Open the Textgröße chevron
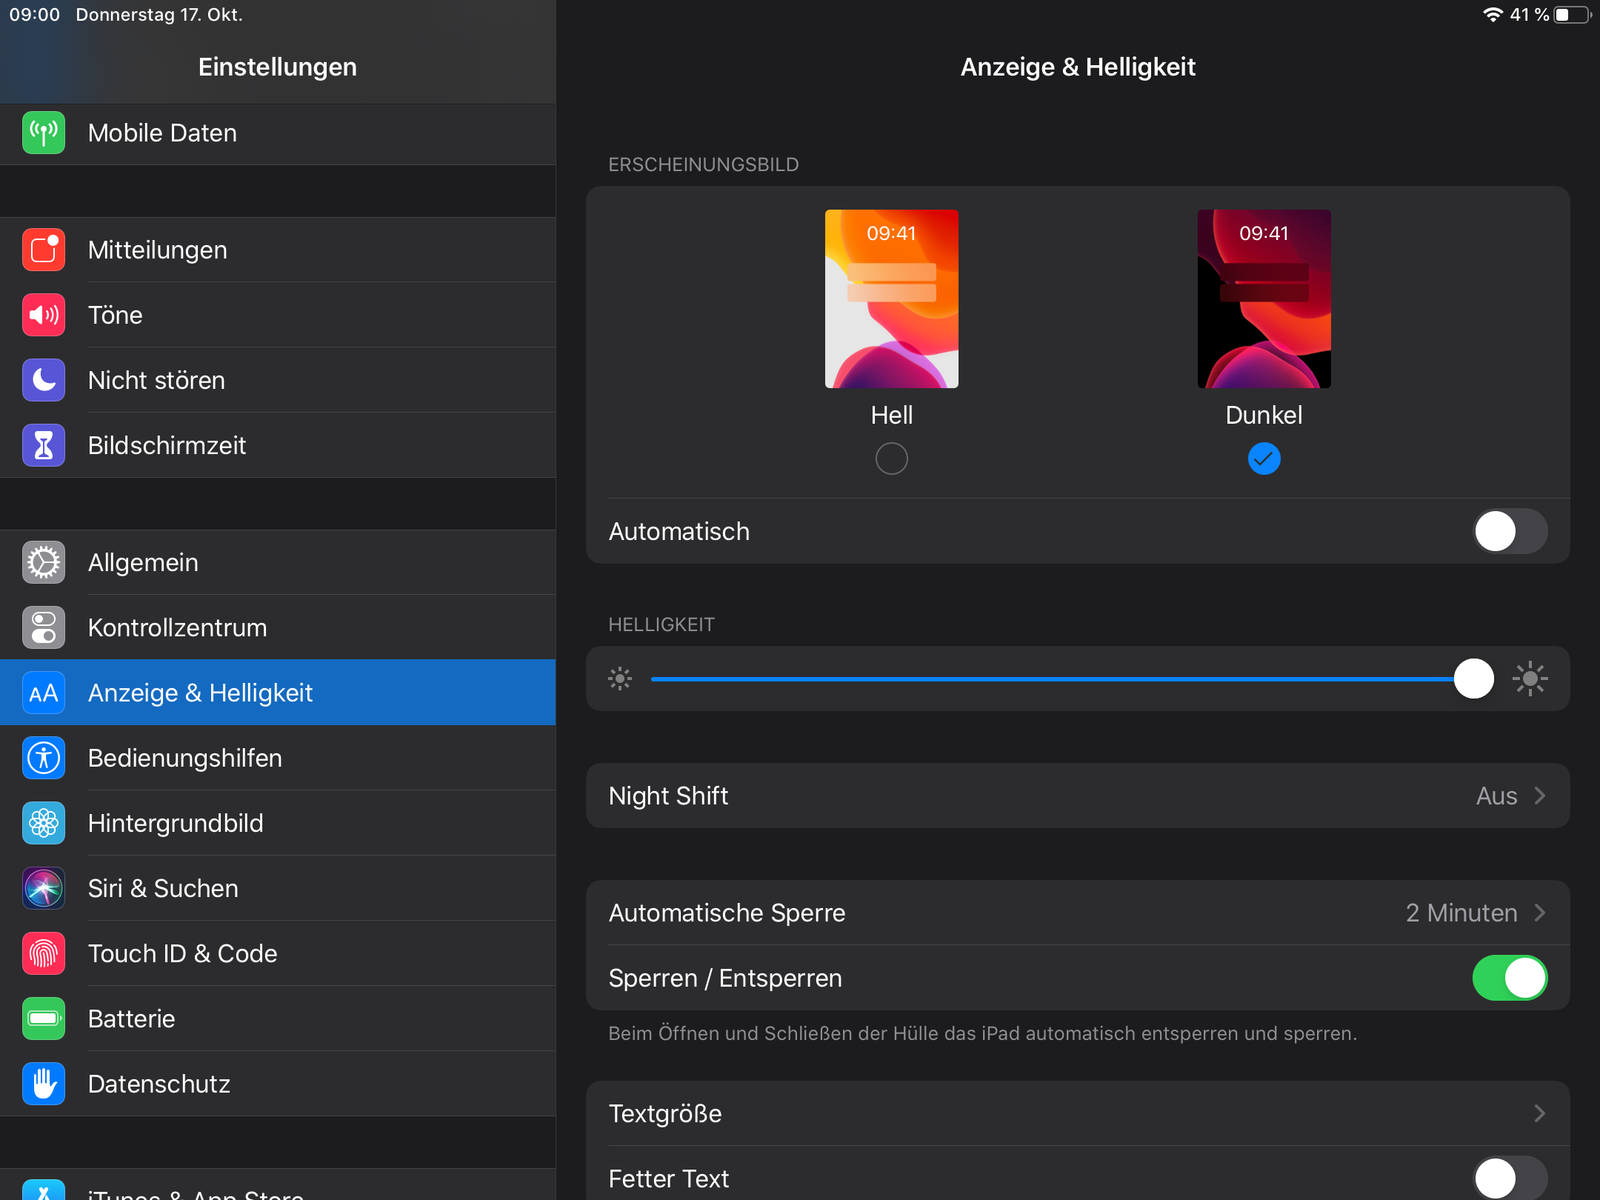The width and height of the screenshot is (1600, 1200). 1540,1113
